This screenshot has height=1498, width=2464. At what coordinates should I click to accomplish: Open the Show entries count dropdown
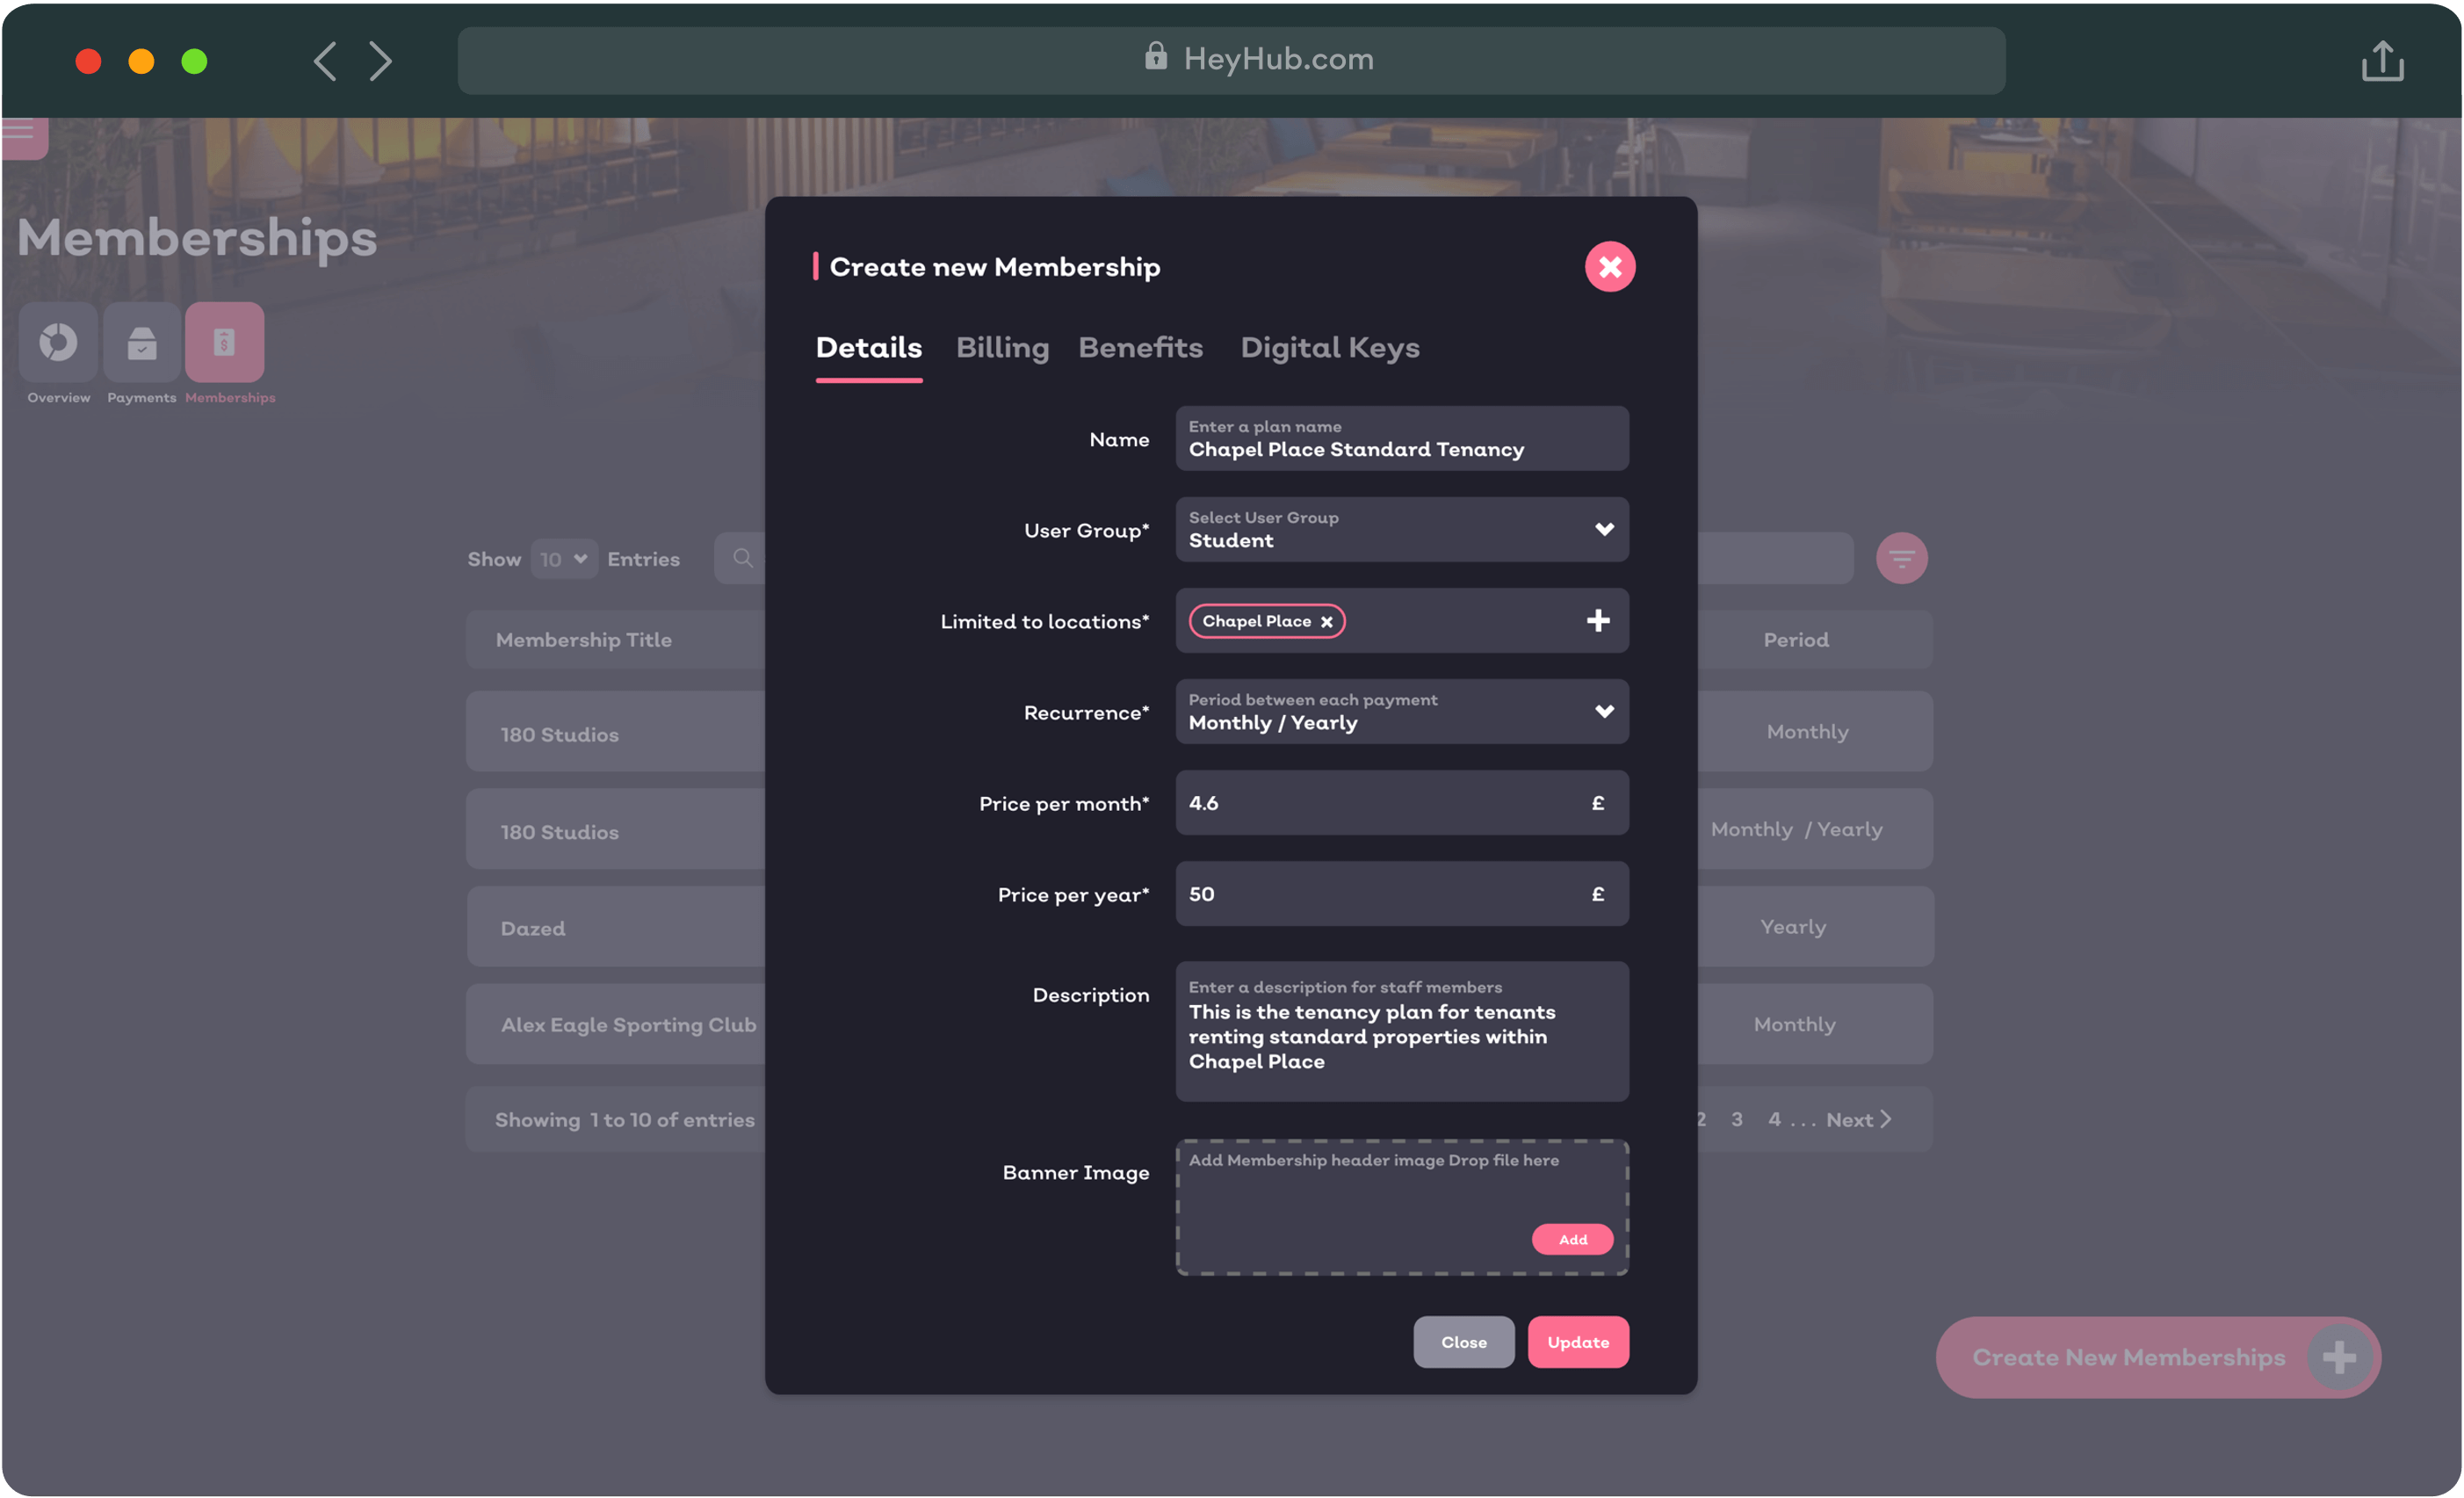564,559
